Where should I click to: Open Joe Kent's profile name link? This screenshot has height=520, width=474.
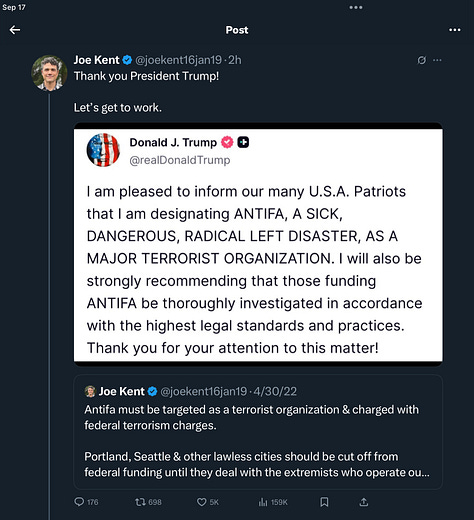(96, 60)
